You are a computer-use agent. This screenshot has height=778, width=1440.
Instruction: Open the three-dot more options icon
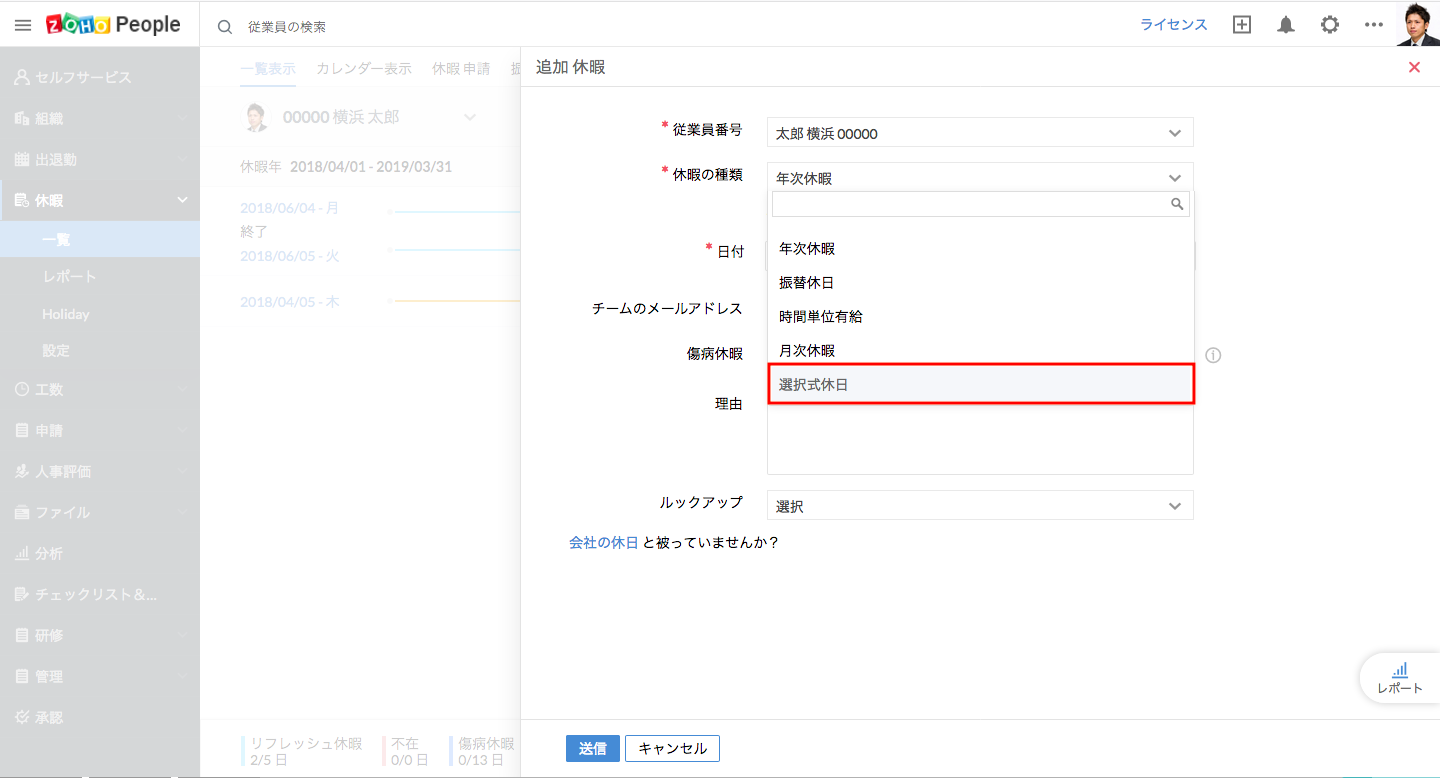pos(1374,25)
